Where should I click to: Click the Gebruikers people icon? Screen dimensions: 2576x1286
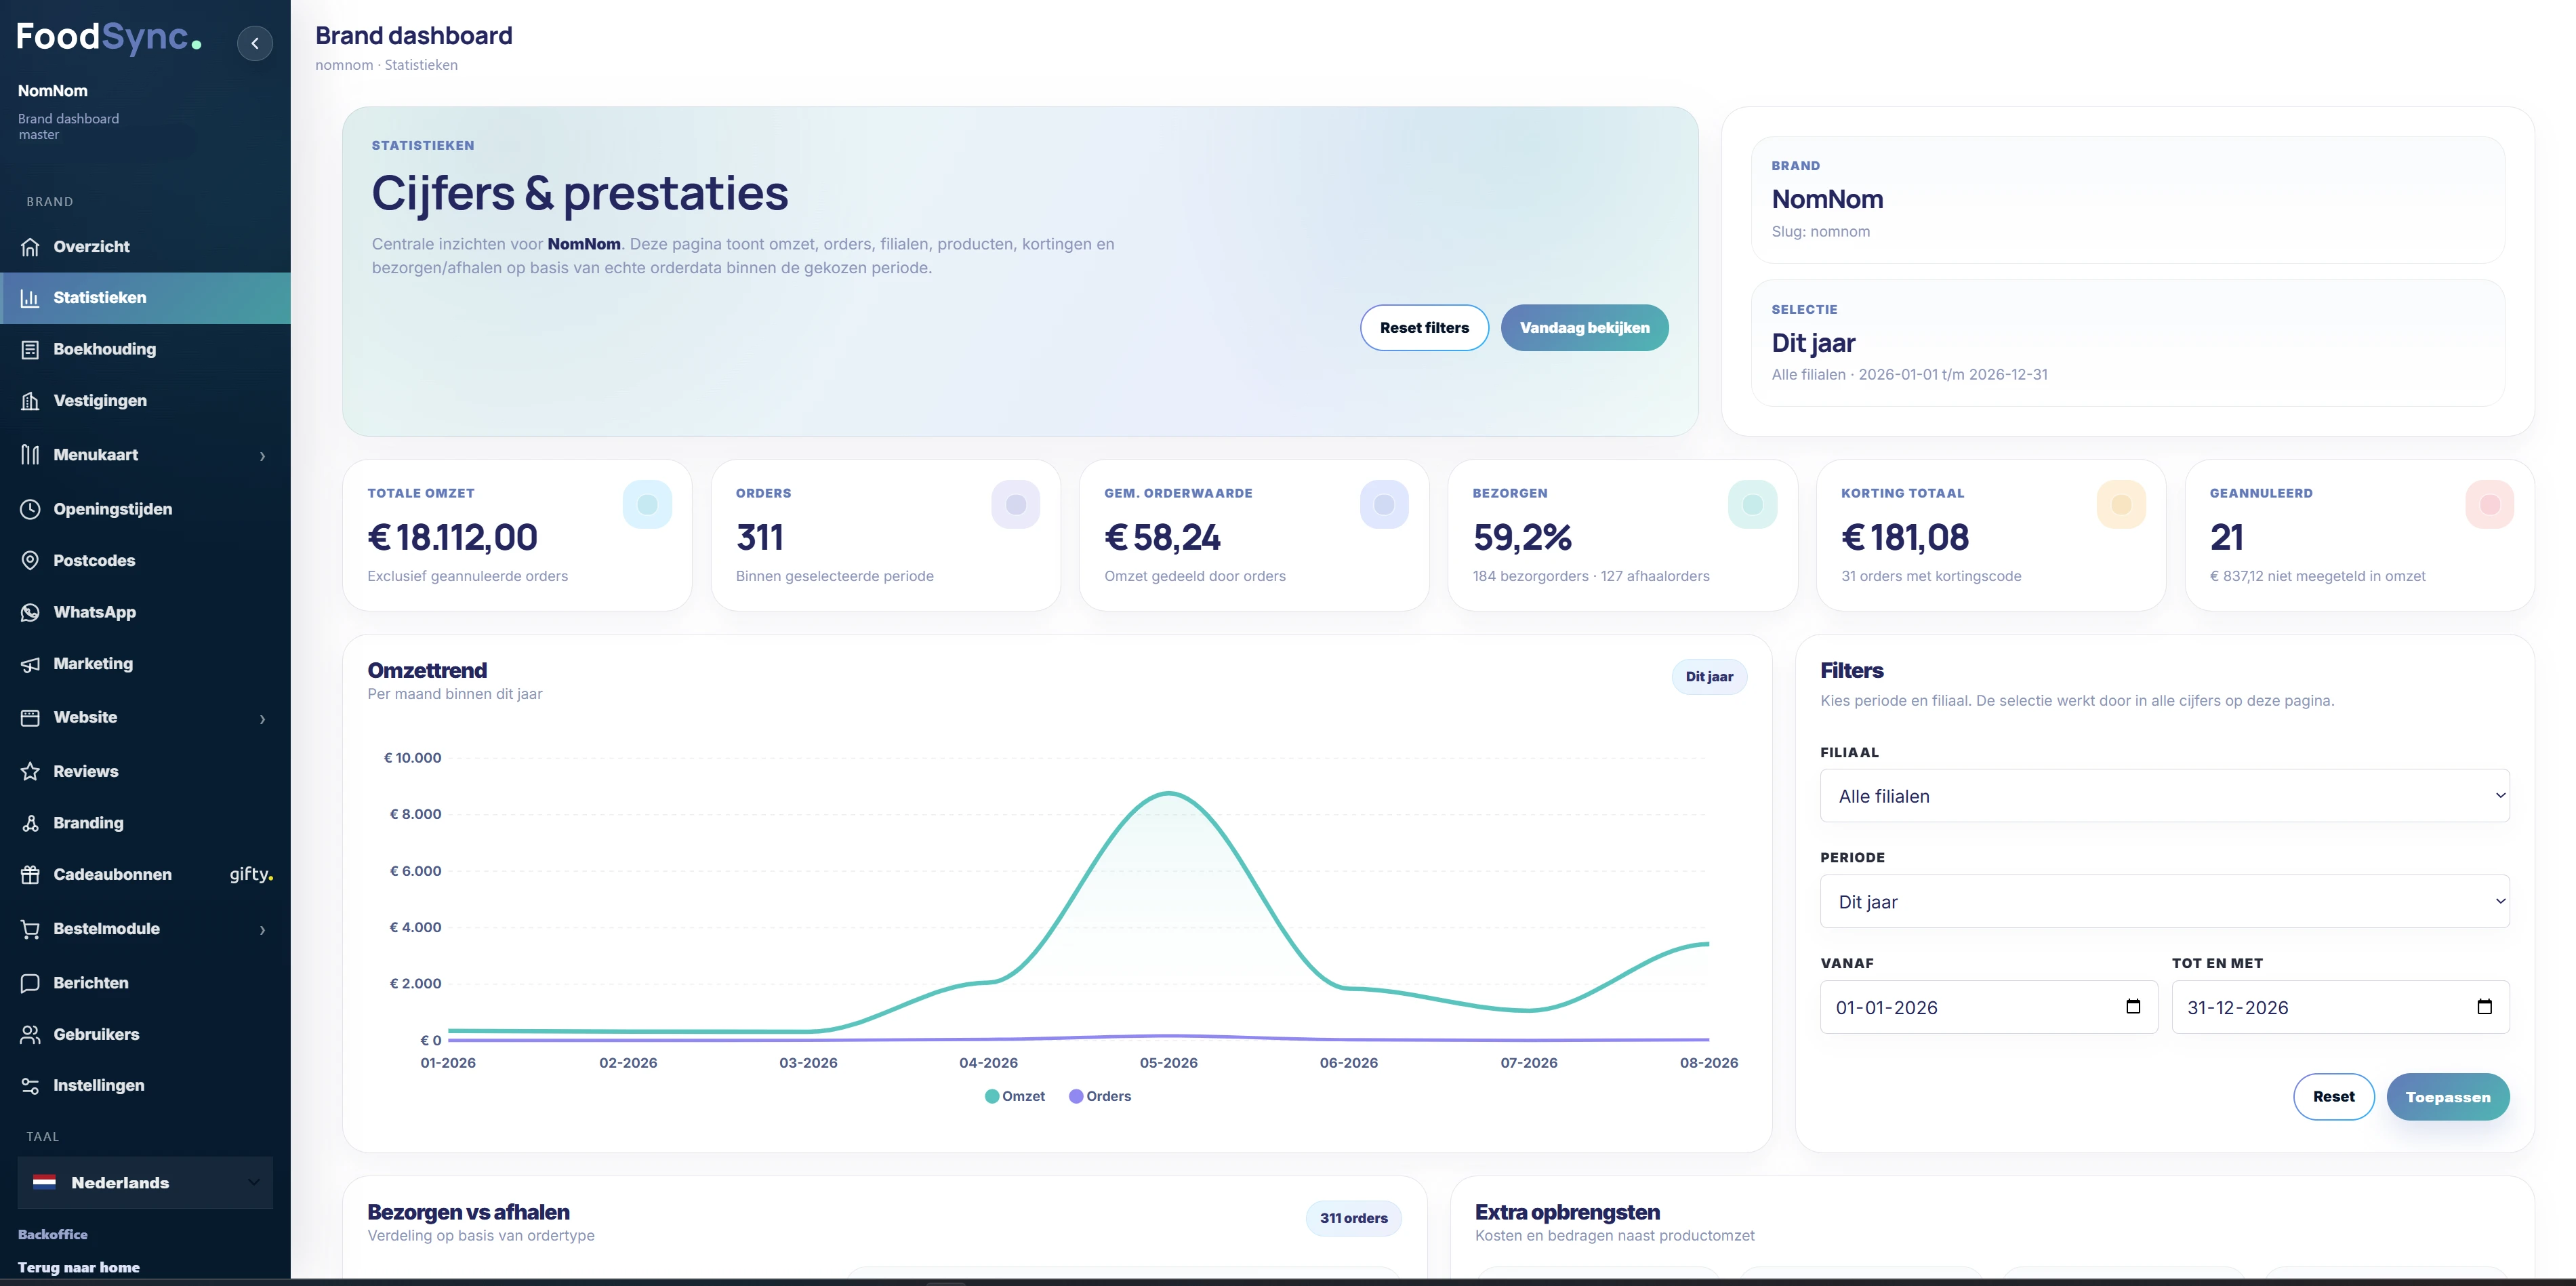31,1035
